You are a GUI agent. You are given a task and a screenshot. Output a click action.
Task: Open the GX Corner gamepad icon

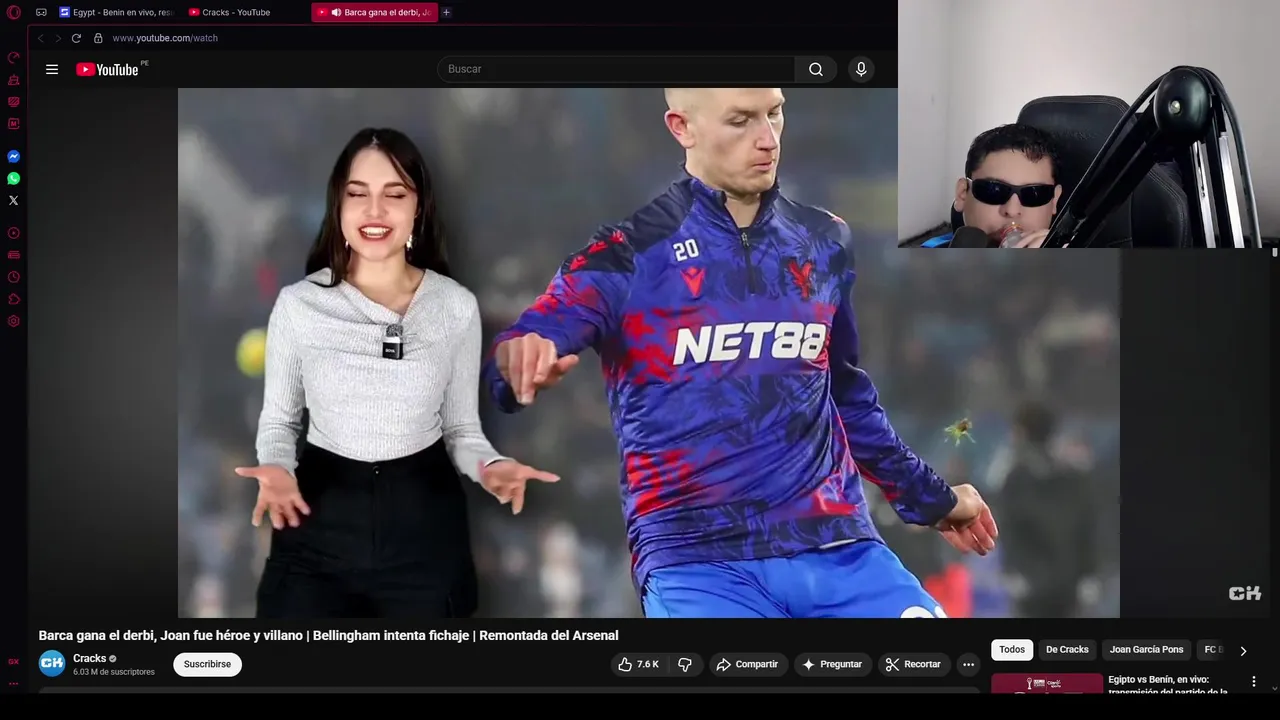[41, 12]
